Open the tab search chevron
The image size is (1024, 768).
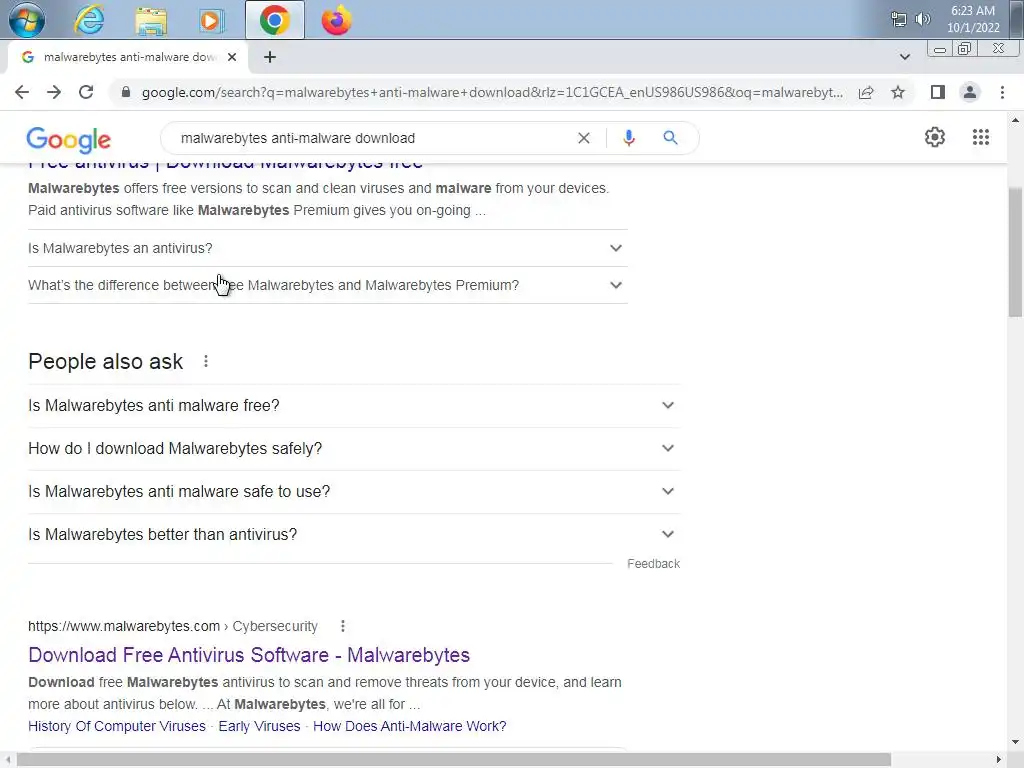[904, 57]
